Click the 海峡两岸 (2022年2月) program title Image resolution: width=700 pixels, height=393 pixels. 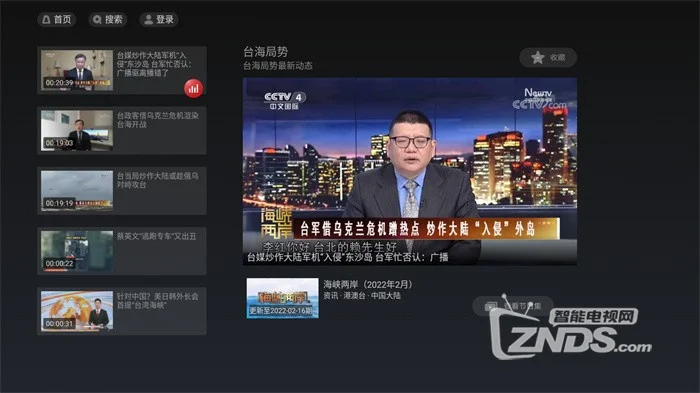pos(367,284)
